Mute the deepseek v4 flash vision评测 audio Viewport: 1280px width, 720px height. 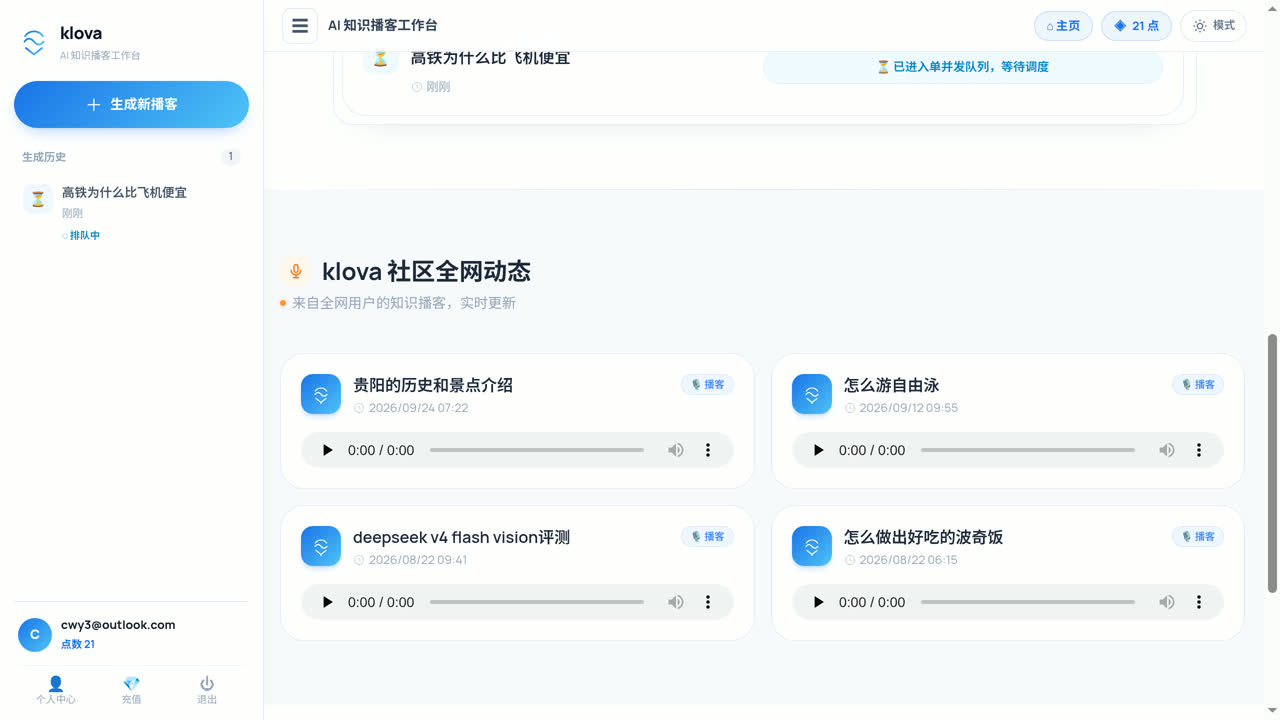[x=676, y=602]
